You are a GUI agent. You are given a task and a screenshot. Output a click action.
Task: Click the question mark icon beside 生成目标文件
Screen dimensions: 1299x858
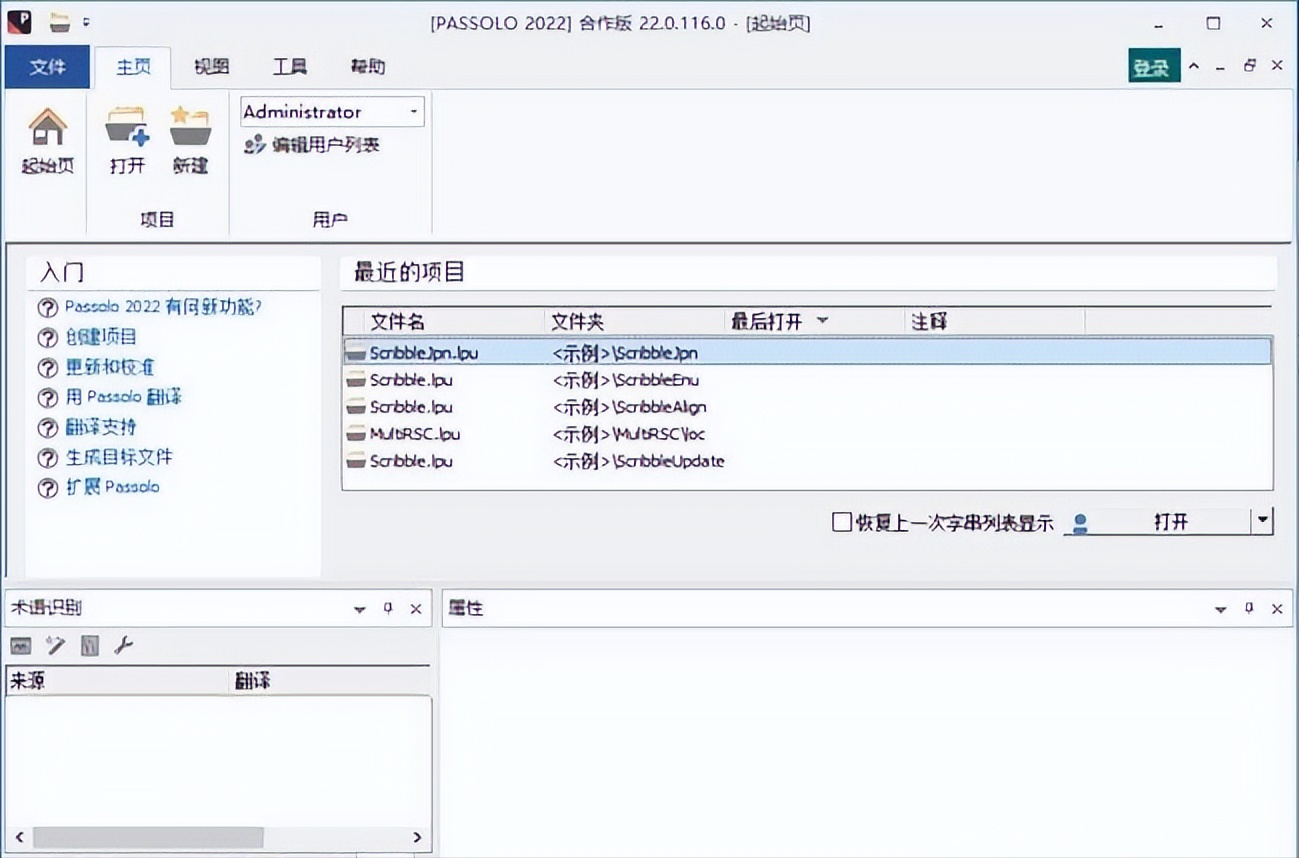(x=47, y=458)
